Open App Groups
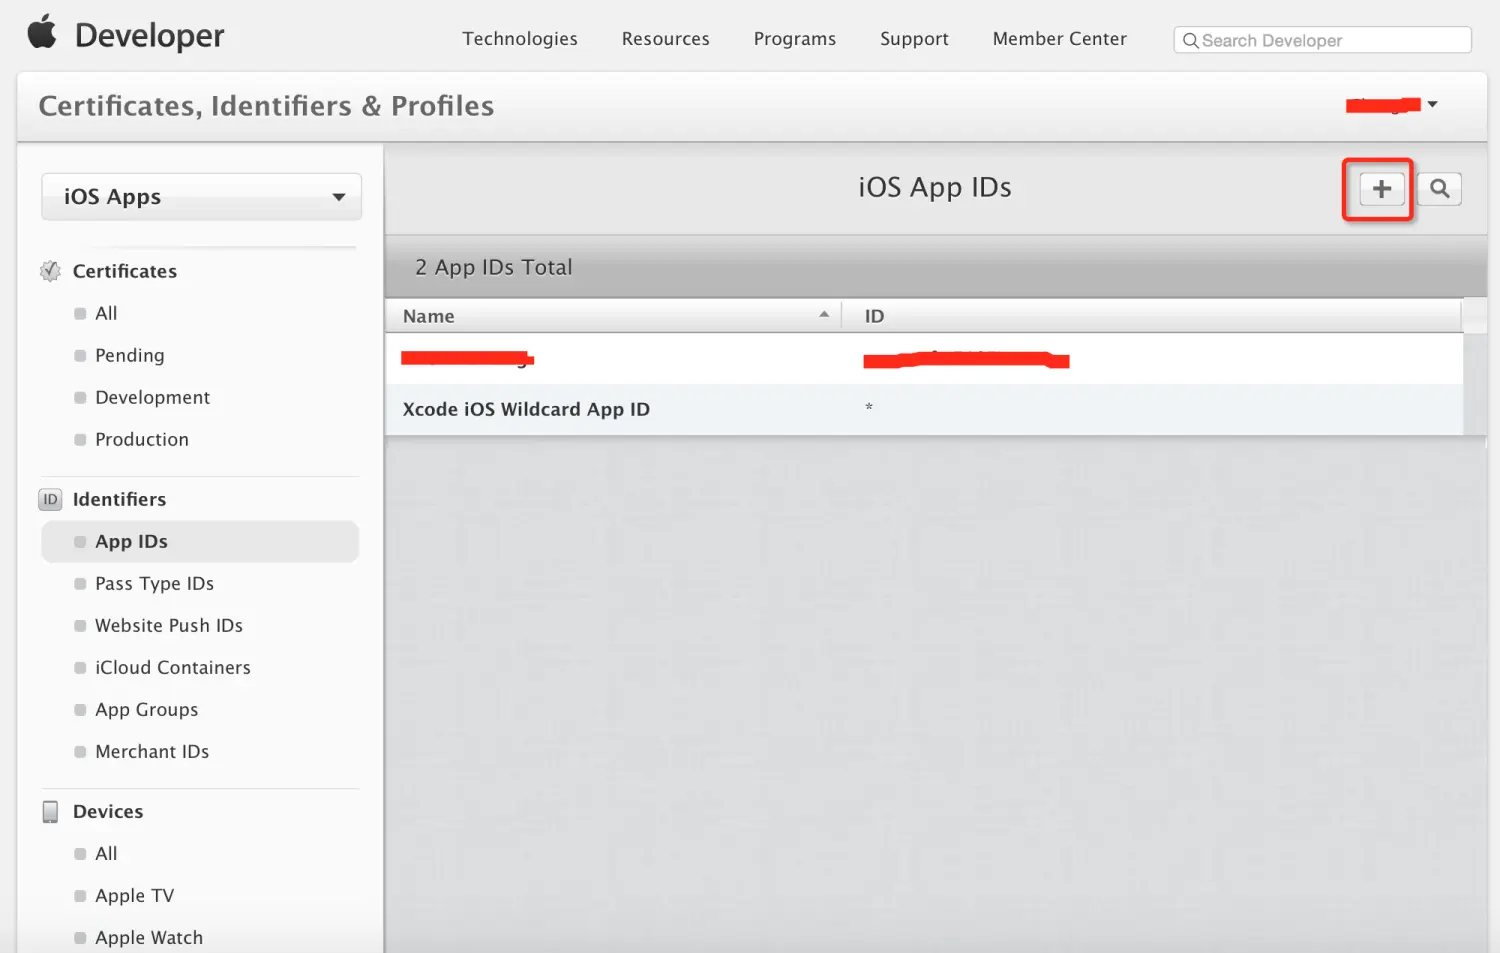This screenshot has width=1500, height=953. point(146,709)
